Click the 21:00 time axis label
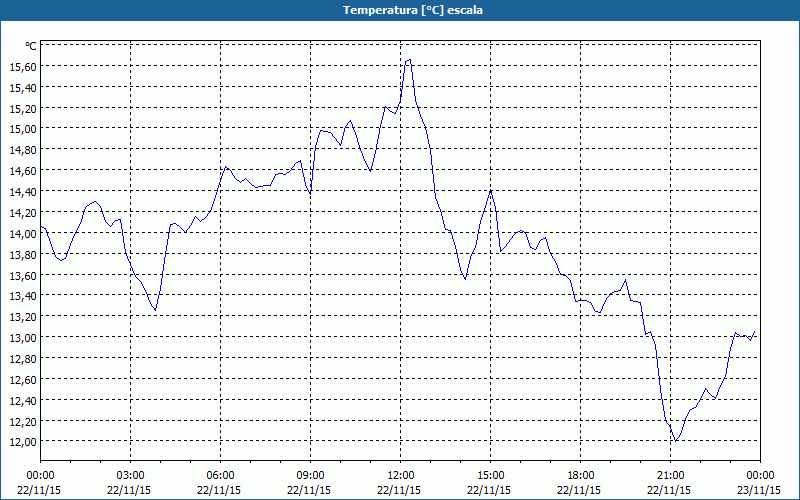 [x=670, y=476]
